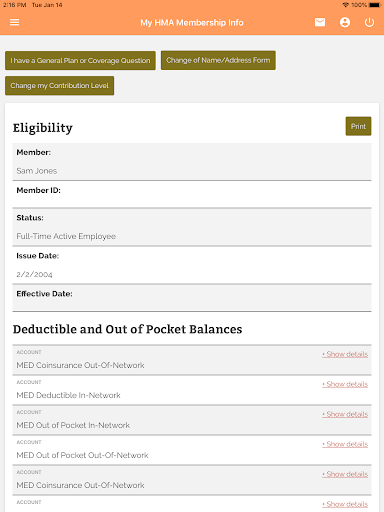
Task: Show details for first MED Coinsurance Out-Of-Network
Action: pyautogui.click(x=345, y=354)
